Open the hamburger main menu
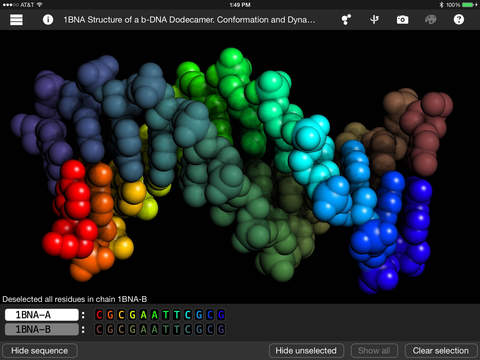 [16, 20]
